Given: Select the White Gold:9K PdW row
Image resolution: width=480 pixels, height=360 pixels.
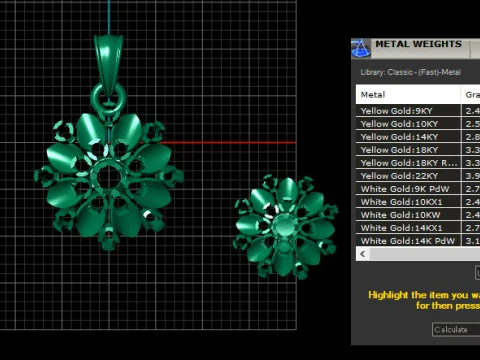Looking at the screenshot, I should click(418, 189).
